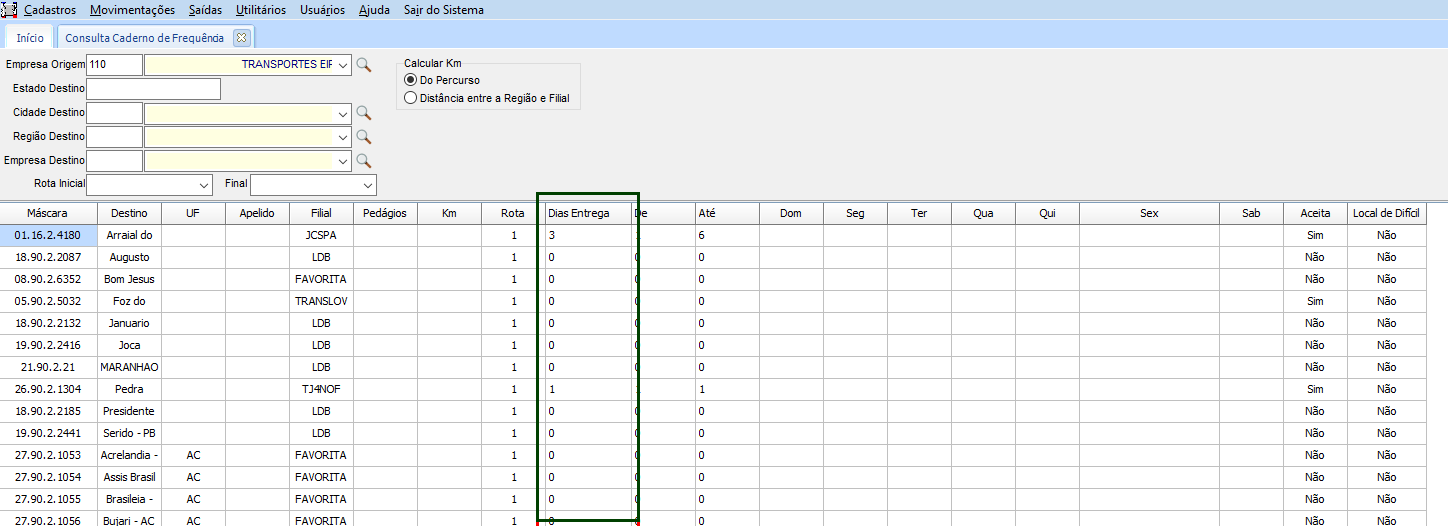
Task: Open the Movimentações menu
Action: tap(132, 10)
